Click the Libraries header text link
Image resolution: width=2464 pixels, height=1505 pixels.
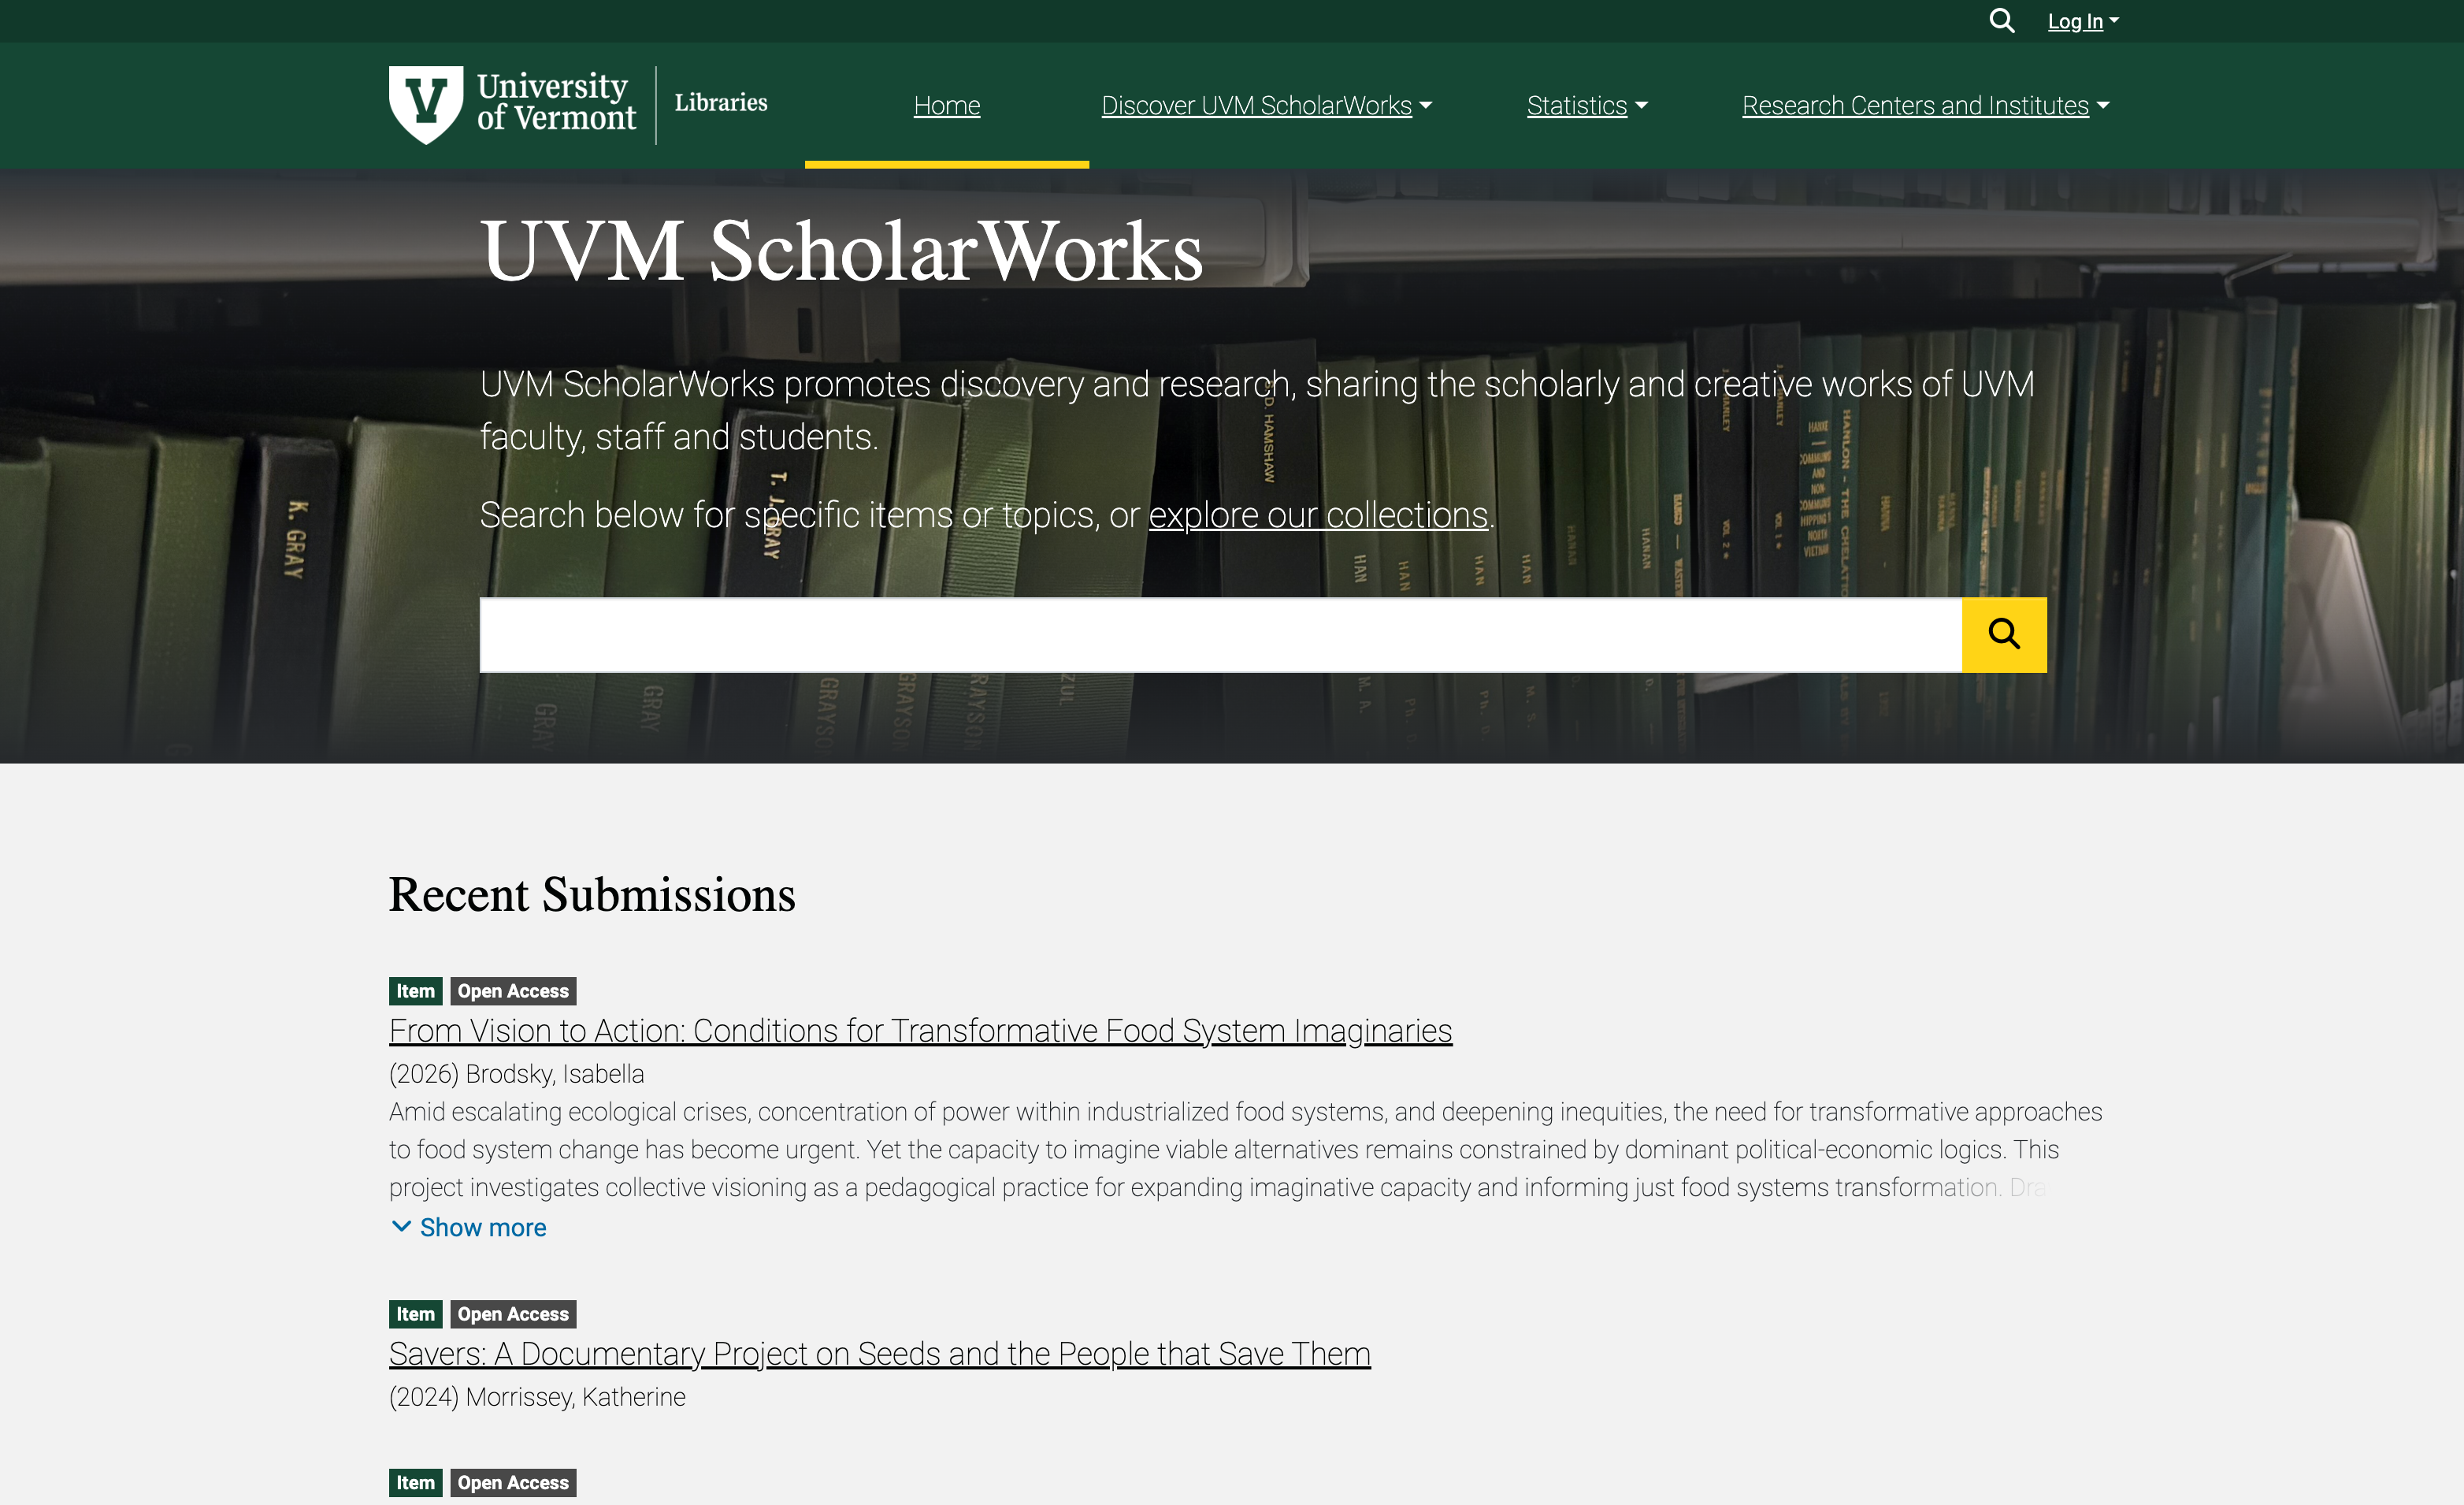[721, 103]
